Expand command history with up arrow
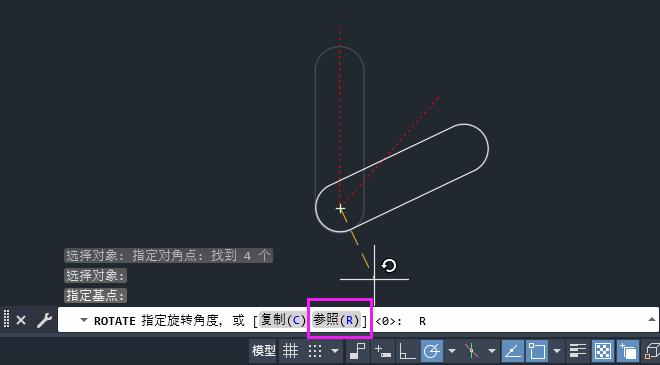 coord(652,320)
